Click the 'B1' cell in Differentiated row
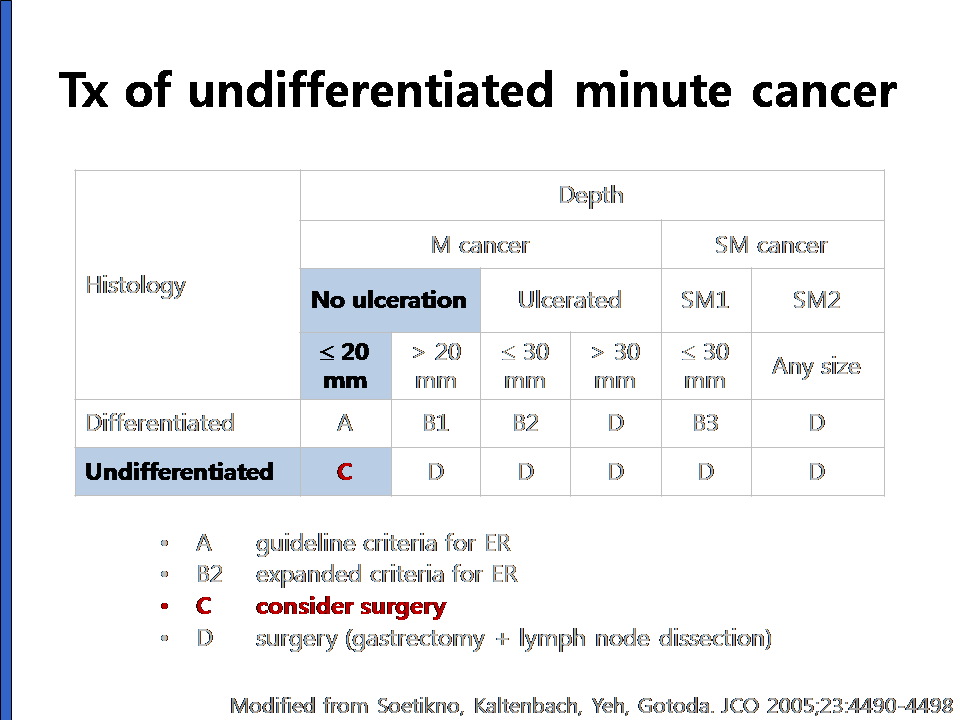 (436, 423)
